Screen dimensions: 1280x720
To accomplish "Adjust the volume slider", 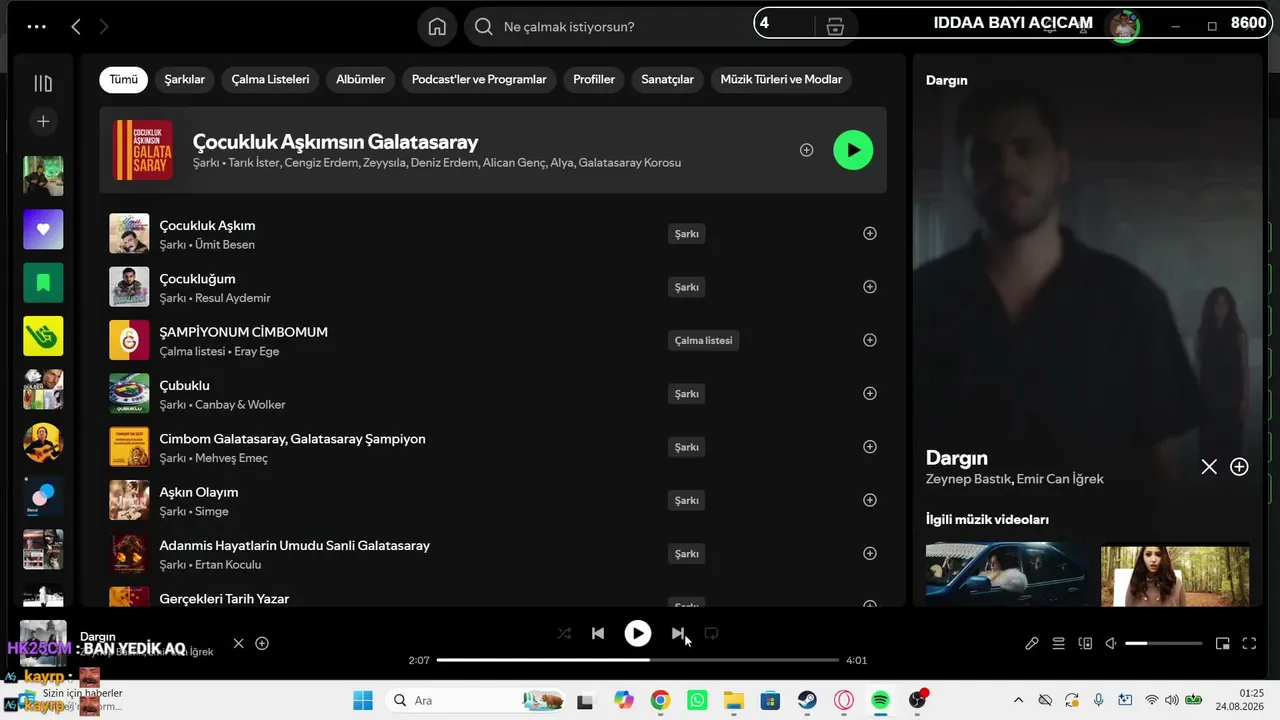I will click(1164, 643).
